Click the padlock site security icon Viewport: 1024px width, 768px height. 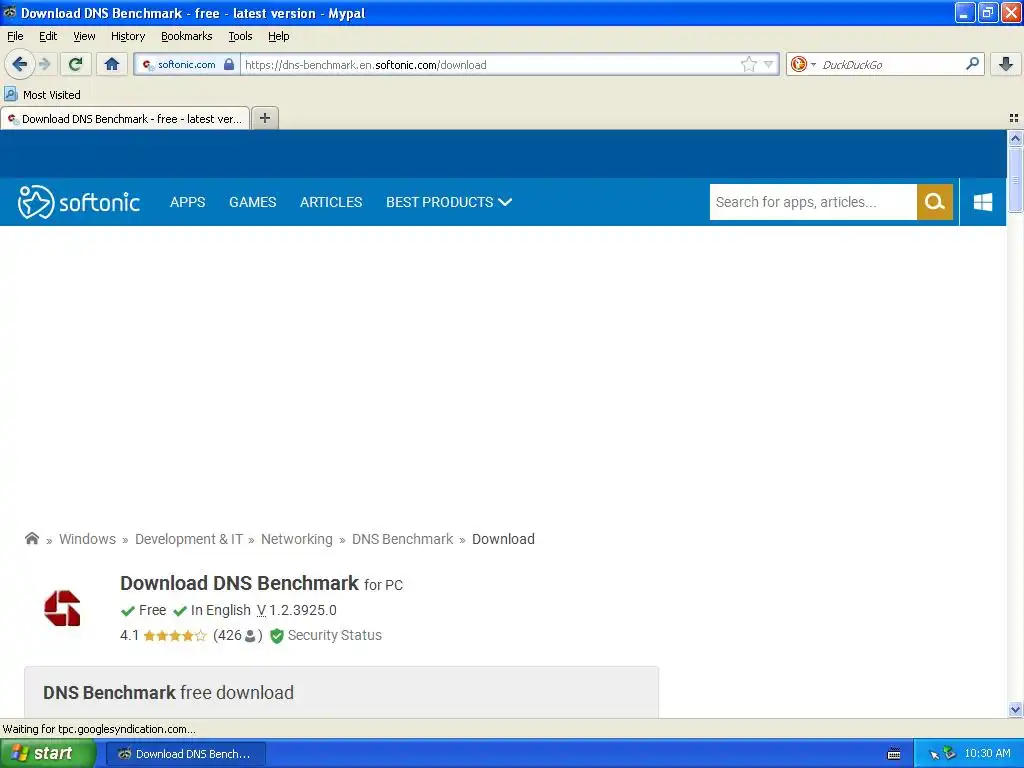[x=229, y=65]
